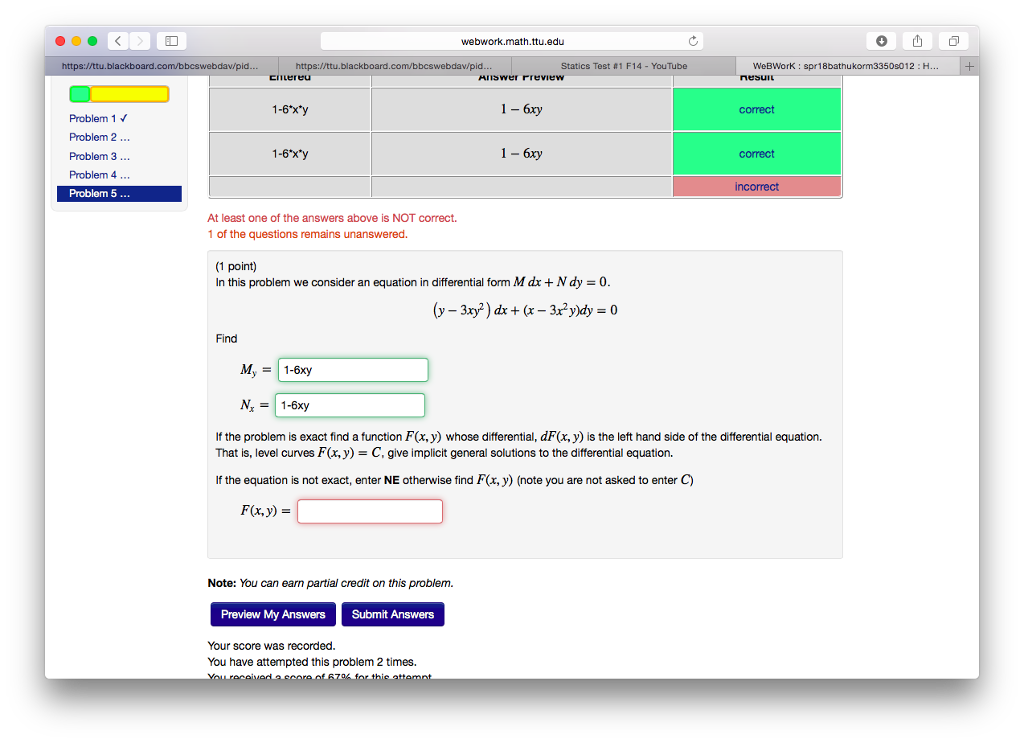Click the green portion of the progress bar
The image size is (1024, 743).
[x=80, y=93]
